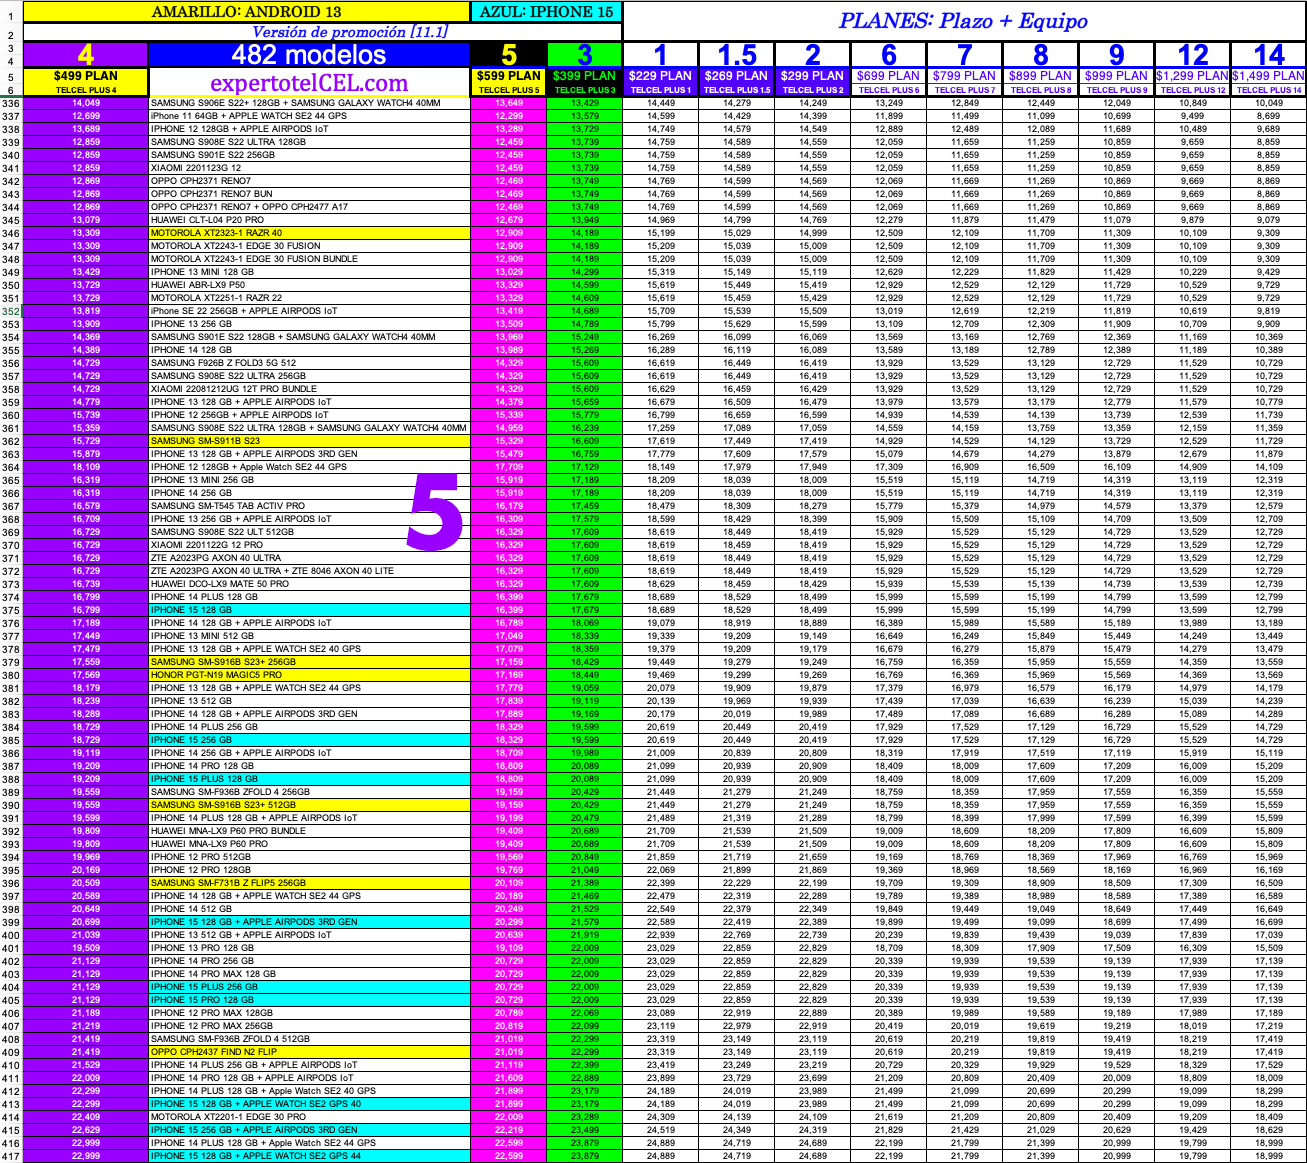Select the TELCEL PLUS 14 sublabel
Viewport: 1307px width, 1163px height.
coord(1269,90)
